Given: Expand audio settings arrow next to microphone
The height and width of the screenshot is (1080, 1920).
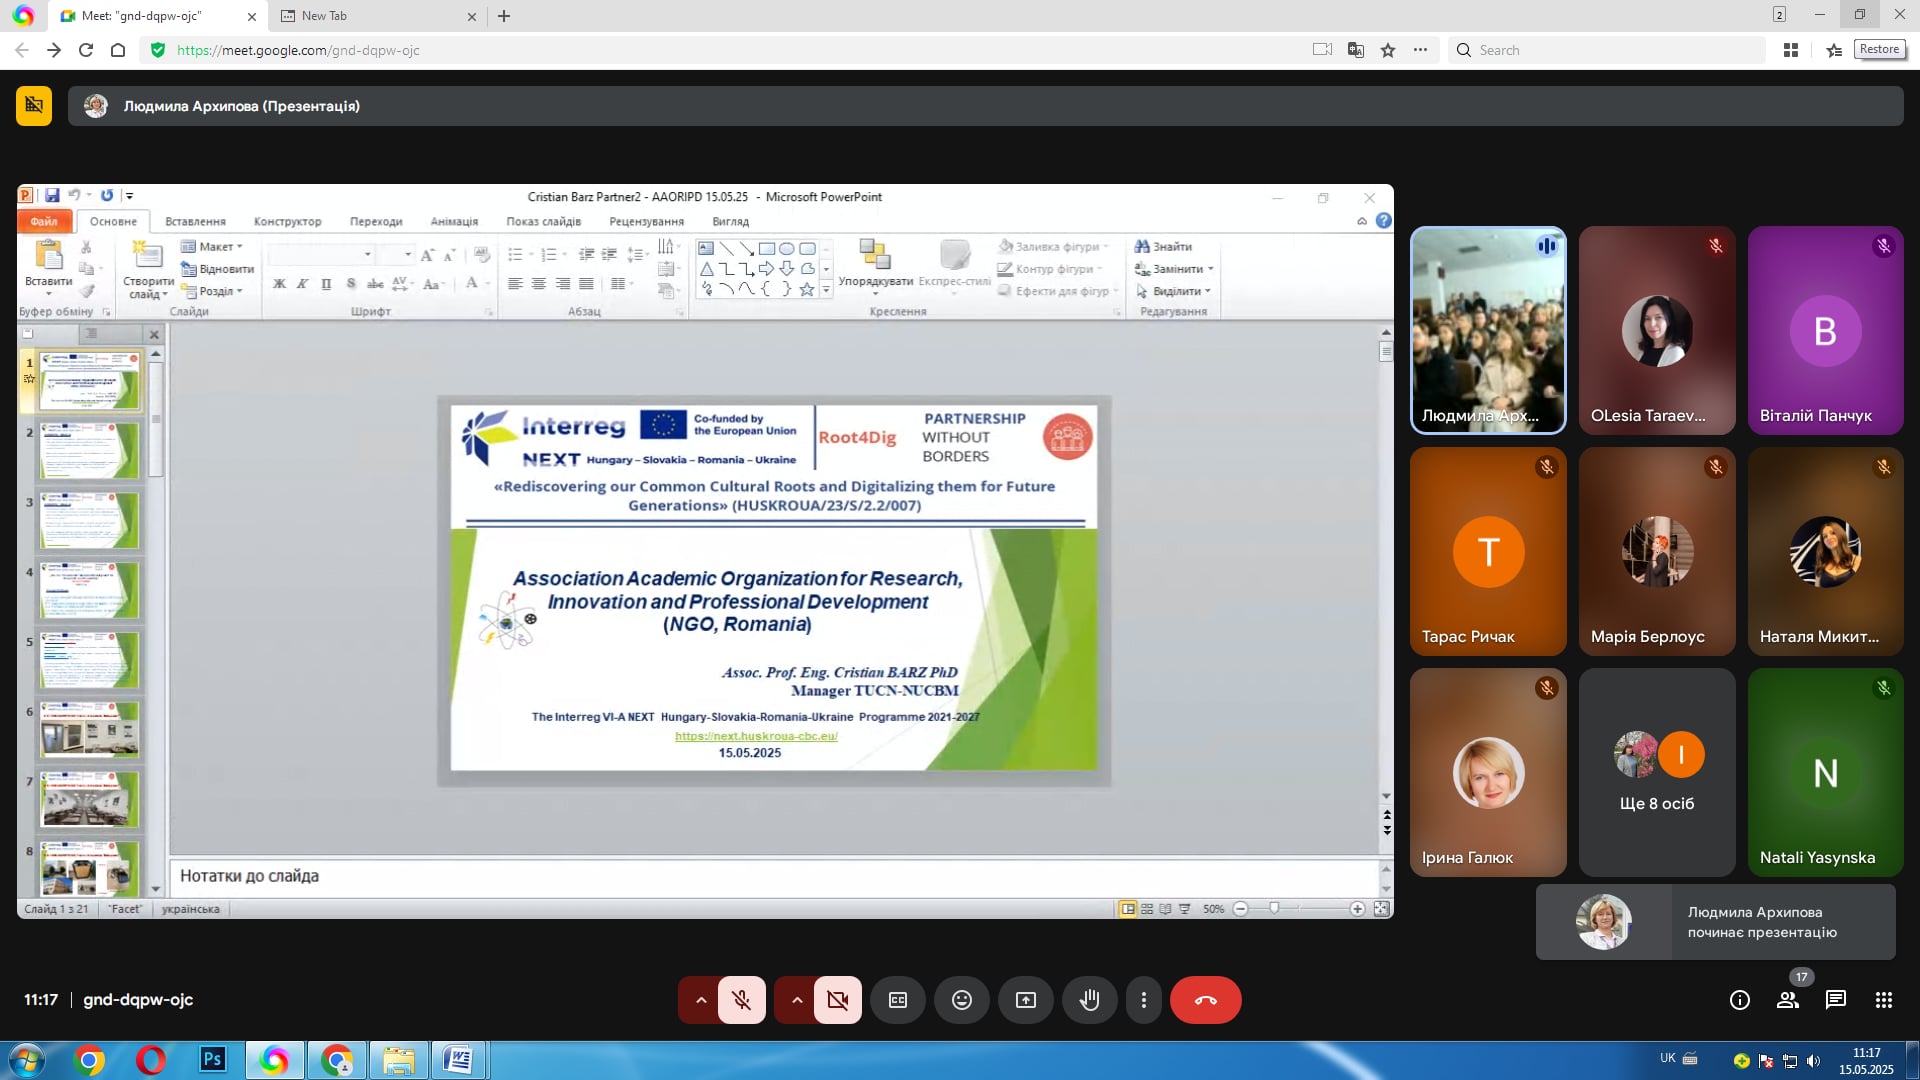Looking at the screenshot, I should [x=700, y=1000].
